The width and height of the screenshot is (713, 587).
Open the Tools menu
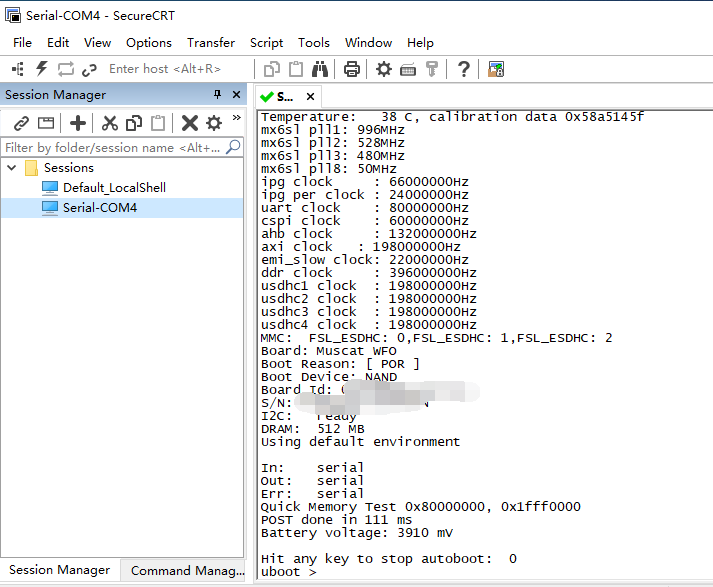point(314,43)
